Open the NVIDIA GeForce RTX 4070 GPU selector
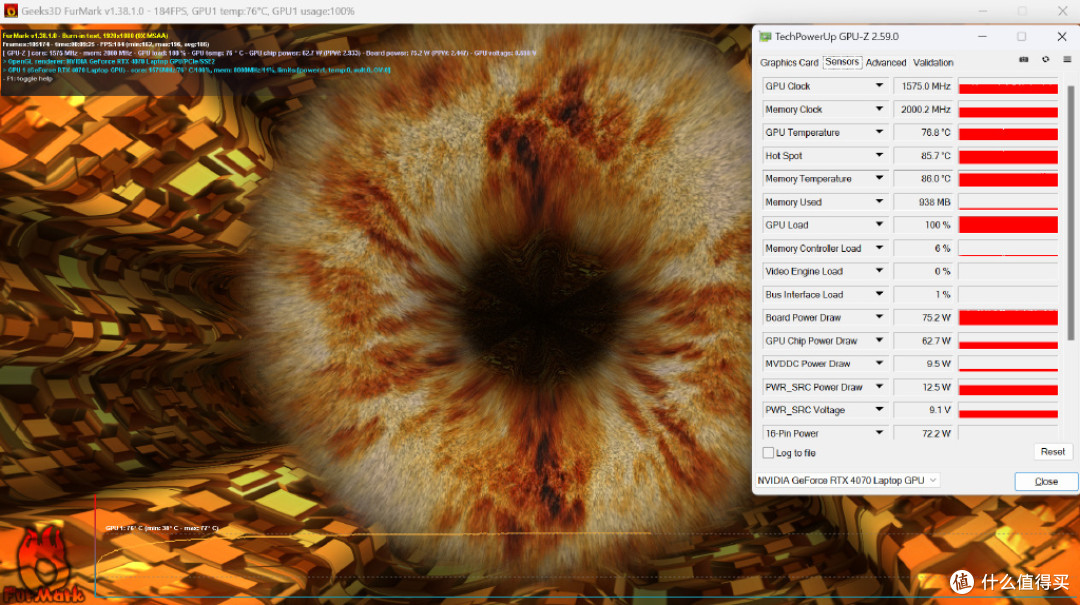 point(847,480)
